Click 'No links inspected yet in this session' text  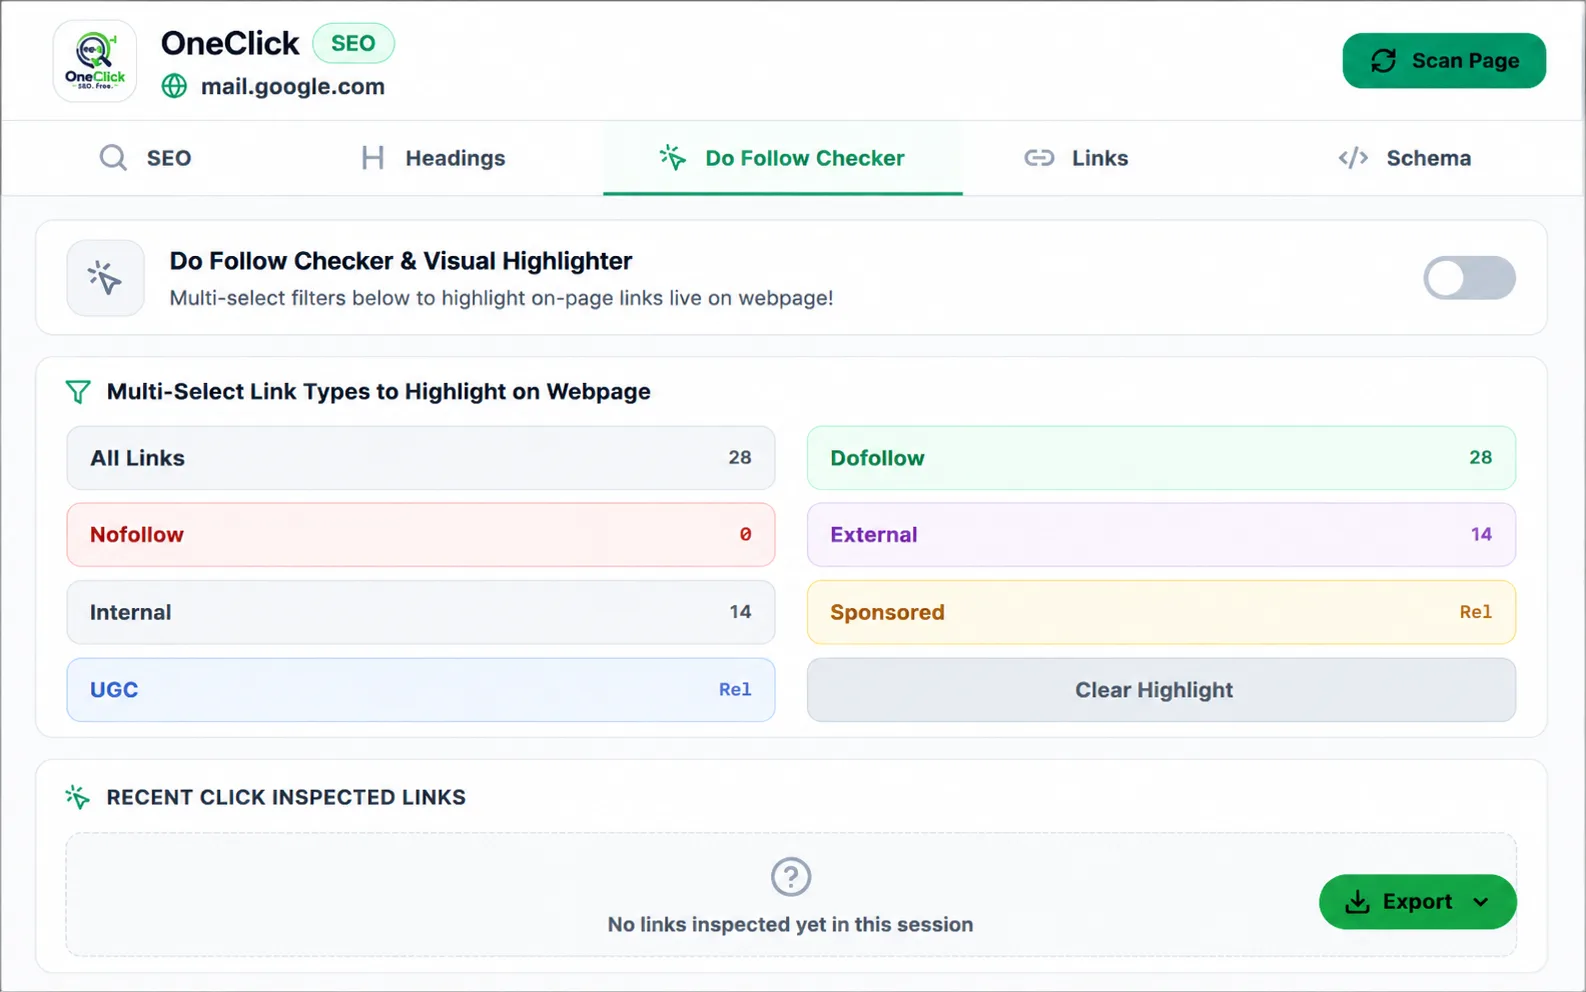(x=790, y=925)
